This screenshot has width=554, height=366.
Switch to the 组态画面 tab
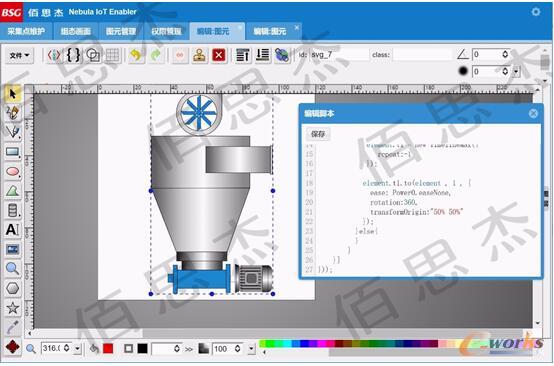pyautogui.click(x=76, y=31)
